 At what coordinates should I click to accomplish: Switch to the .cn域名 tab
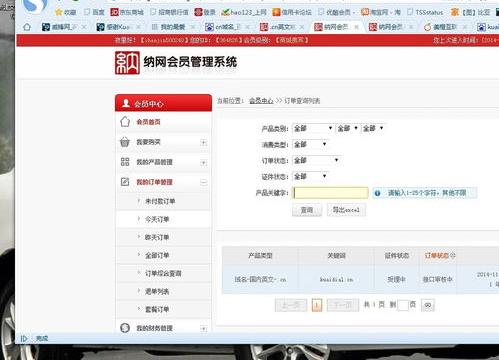pos(223,27)
